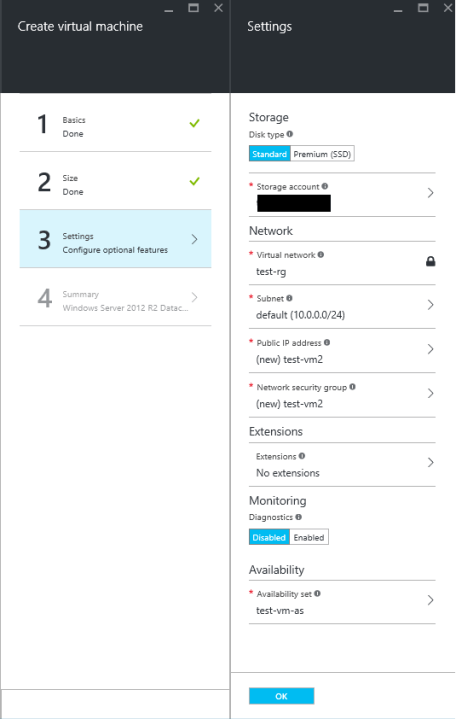Click the (new) test-vm2 Public IP value

289,360
